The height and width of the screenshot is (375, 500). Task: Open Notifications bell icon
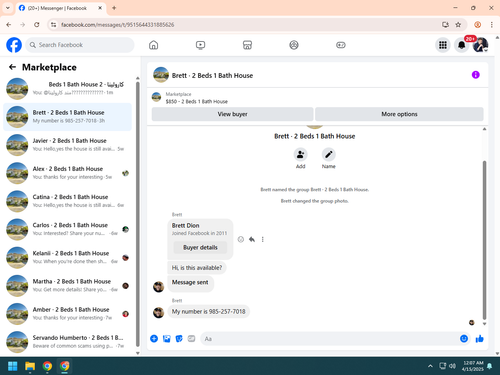coord(462,45)
